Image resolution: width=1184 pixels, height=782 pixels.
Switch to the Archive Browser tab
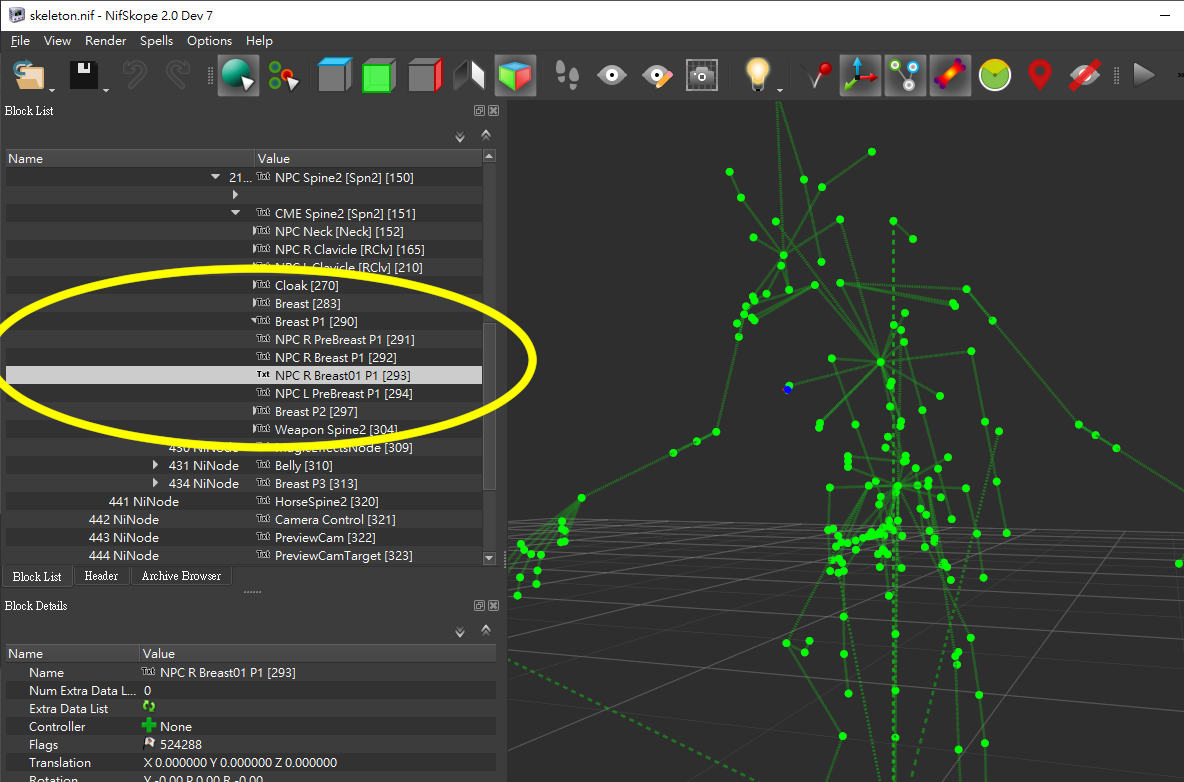coord(181,576)
